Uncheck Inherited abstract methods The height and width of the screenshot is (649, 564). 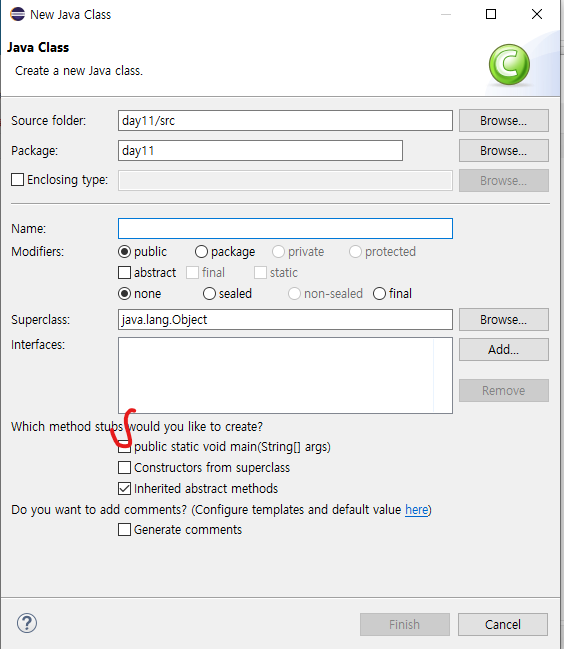coord(125,488)
